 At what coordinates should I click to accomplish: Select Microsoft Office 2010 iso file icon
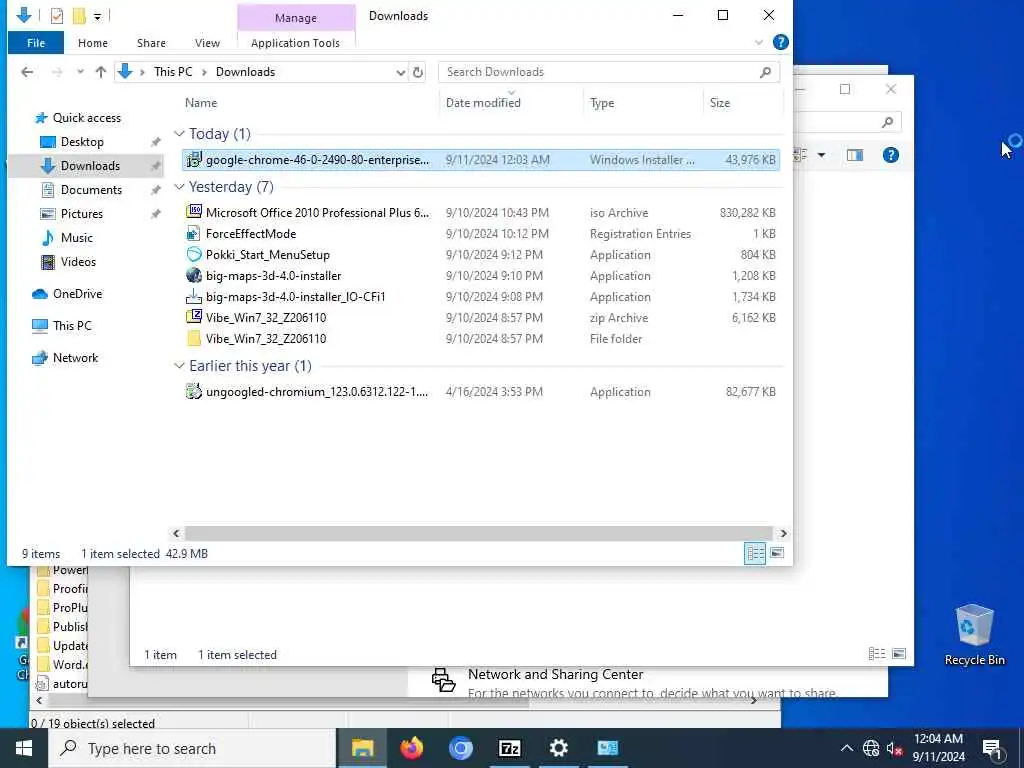click(193, 212)
